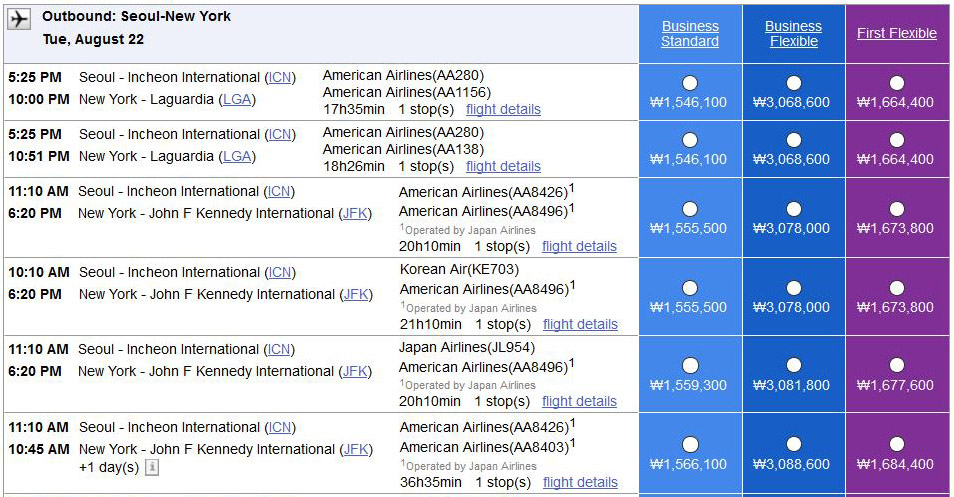Click the "American Airlines(AA1156)" flight text
This screenshot has height=497, width=954.
(x=406, y=92)
